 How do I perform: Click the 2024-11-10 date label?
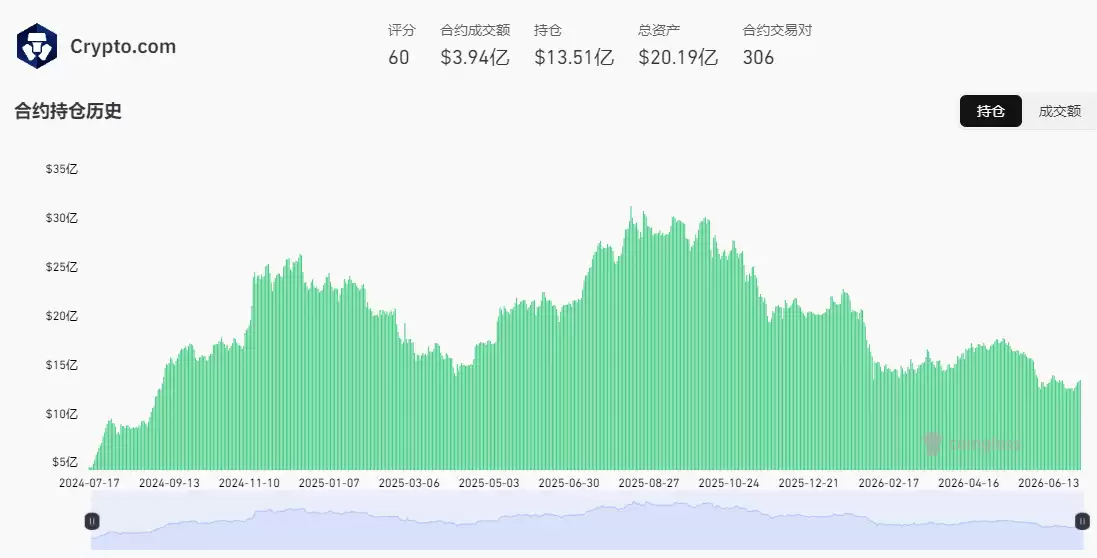(249, 483)
